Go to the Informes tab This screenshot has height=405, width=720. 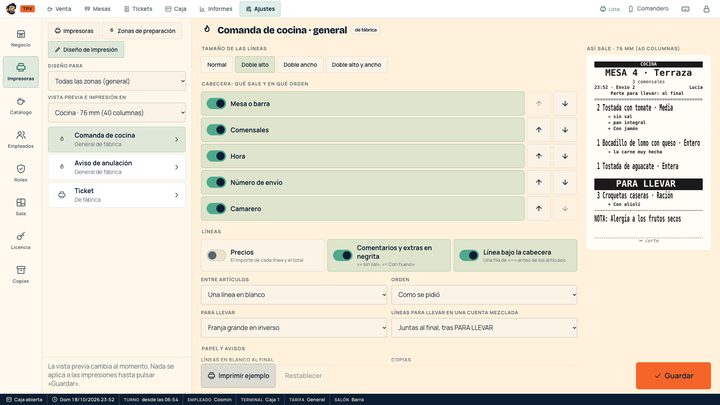coord(216,9)
